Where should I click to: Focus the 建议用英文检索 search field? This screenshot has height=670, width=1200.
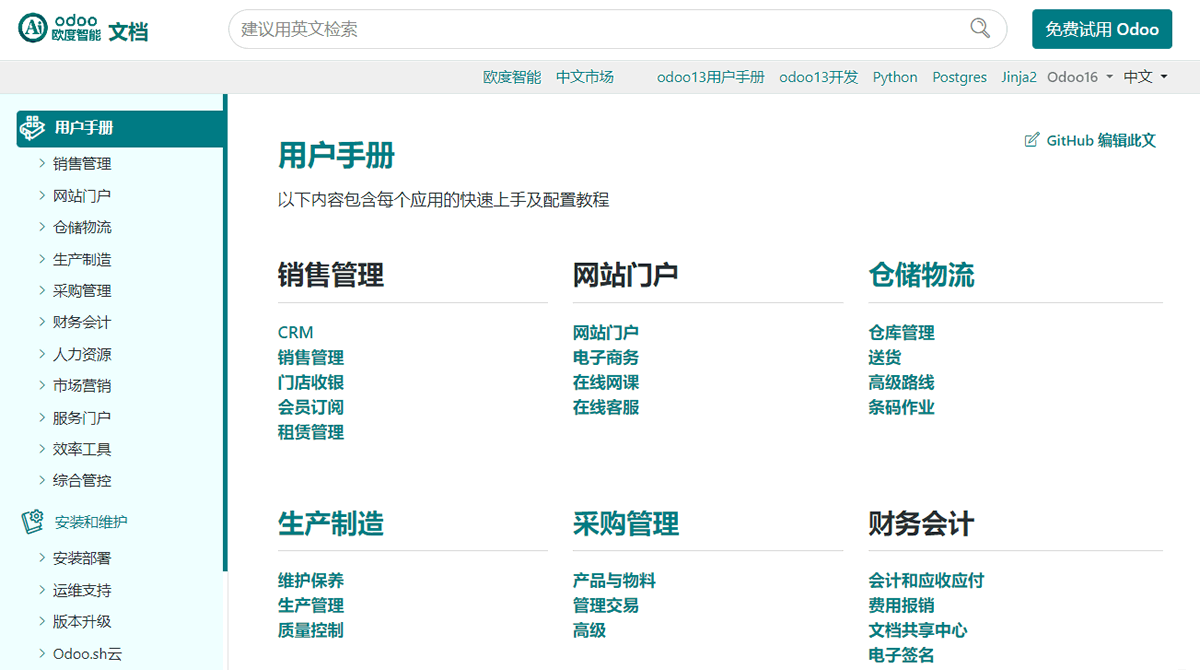coord(600,29)
